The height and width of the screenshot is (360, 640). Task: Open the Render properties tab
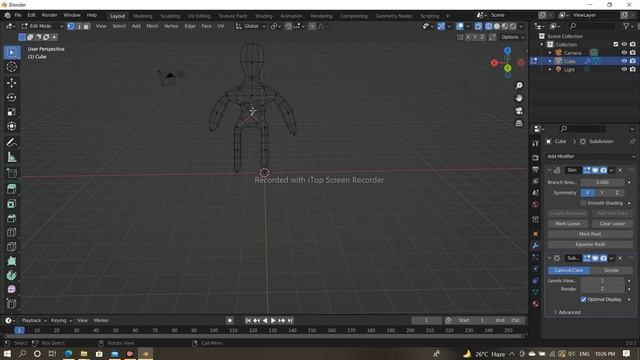(536, 158)
